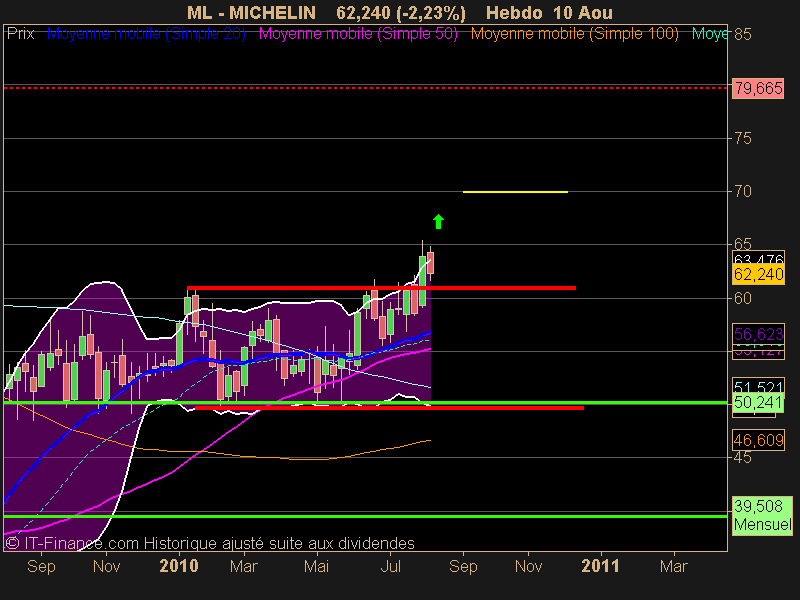
Task: Click the '2011' label on the time axis
Action: point(600,566)
